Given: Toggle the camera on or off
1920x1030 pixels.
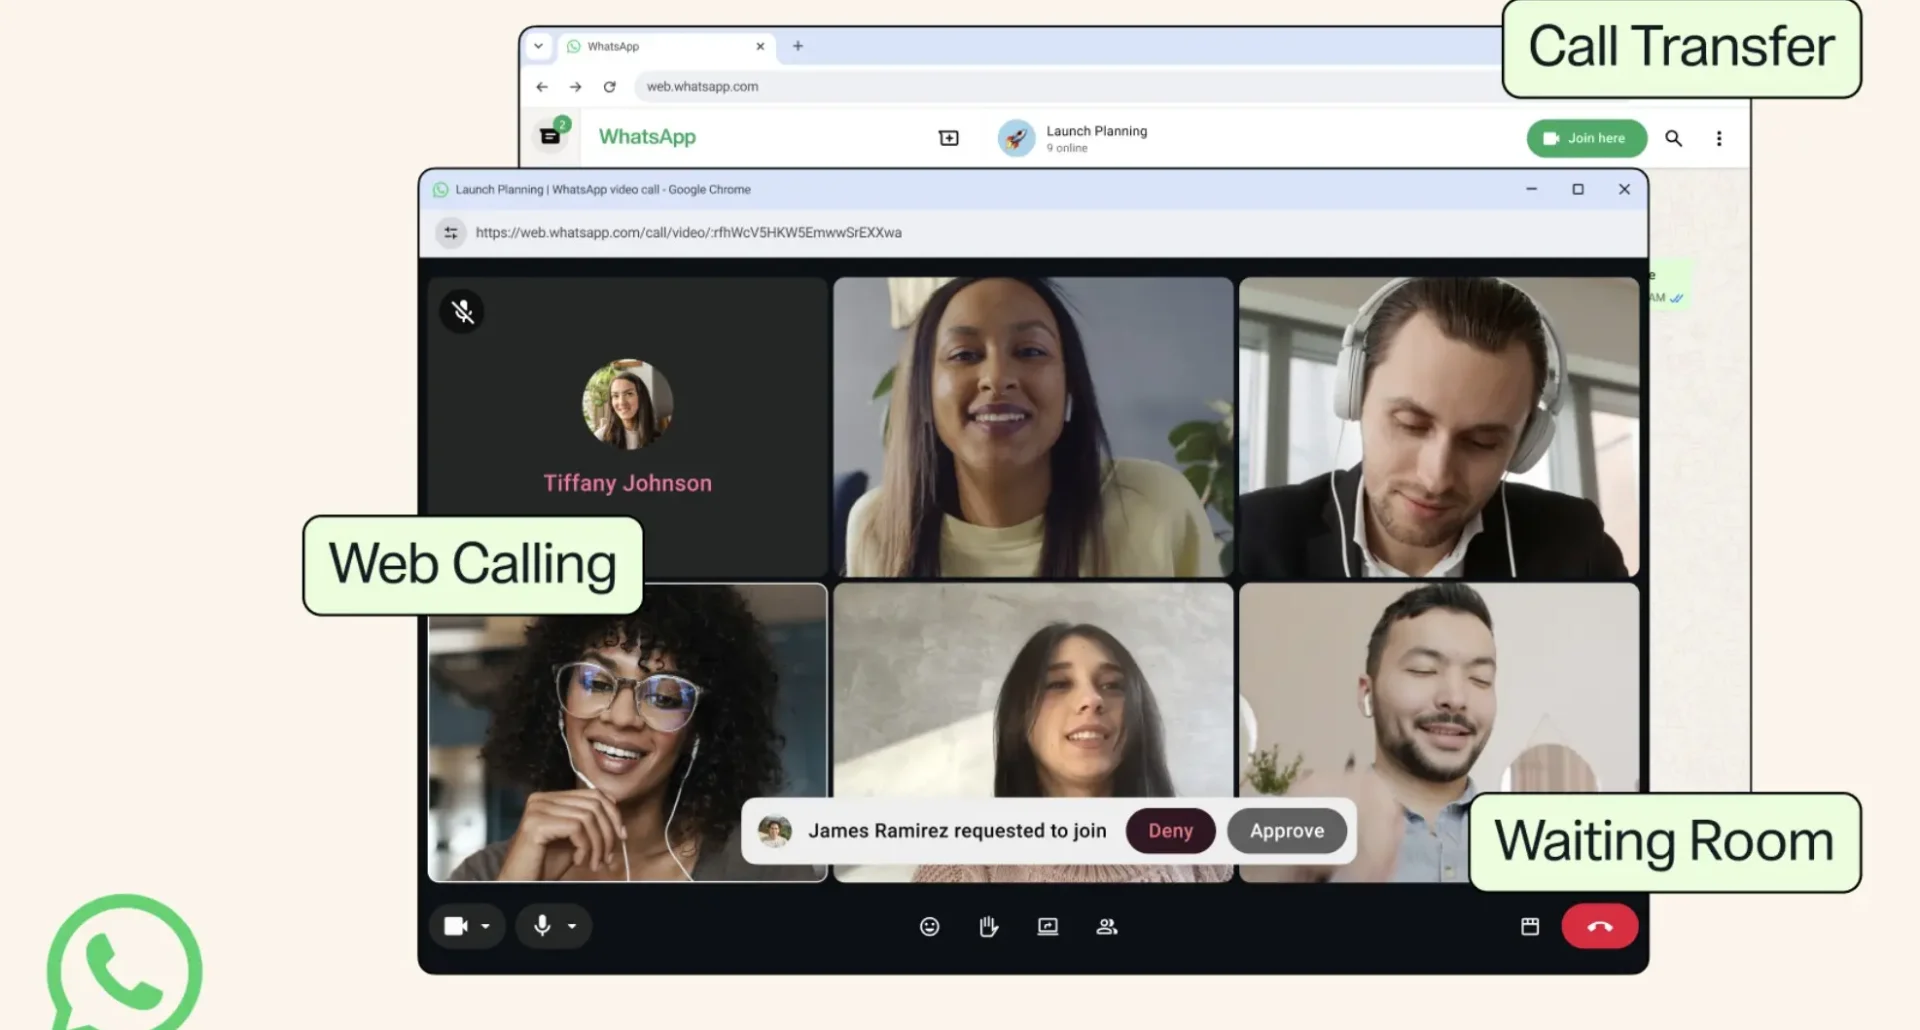Looking at the screenshot, I should (x=456, y=926).
